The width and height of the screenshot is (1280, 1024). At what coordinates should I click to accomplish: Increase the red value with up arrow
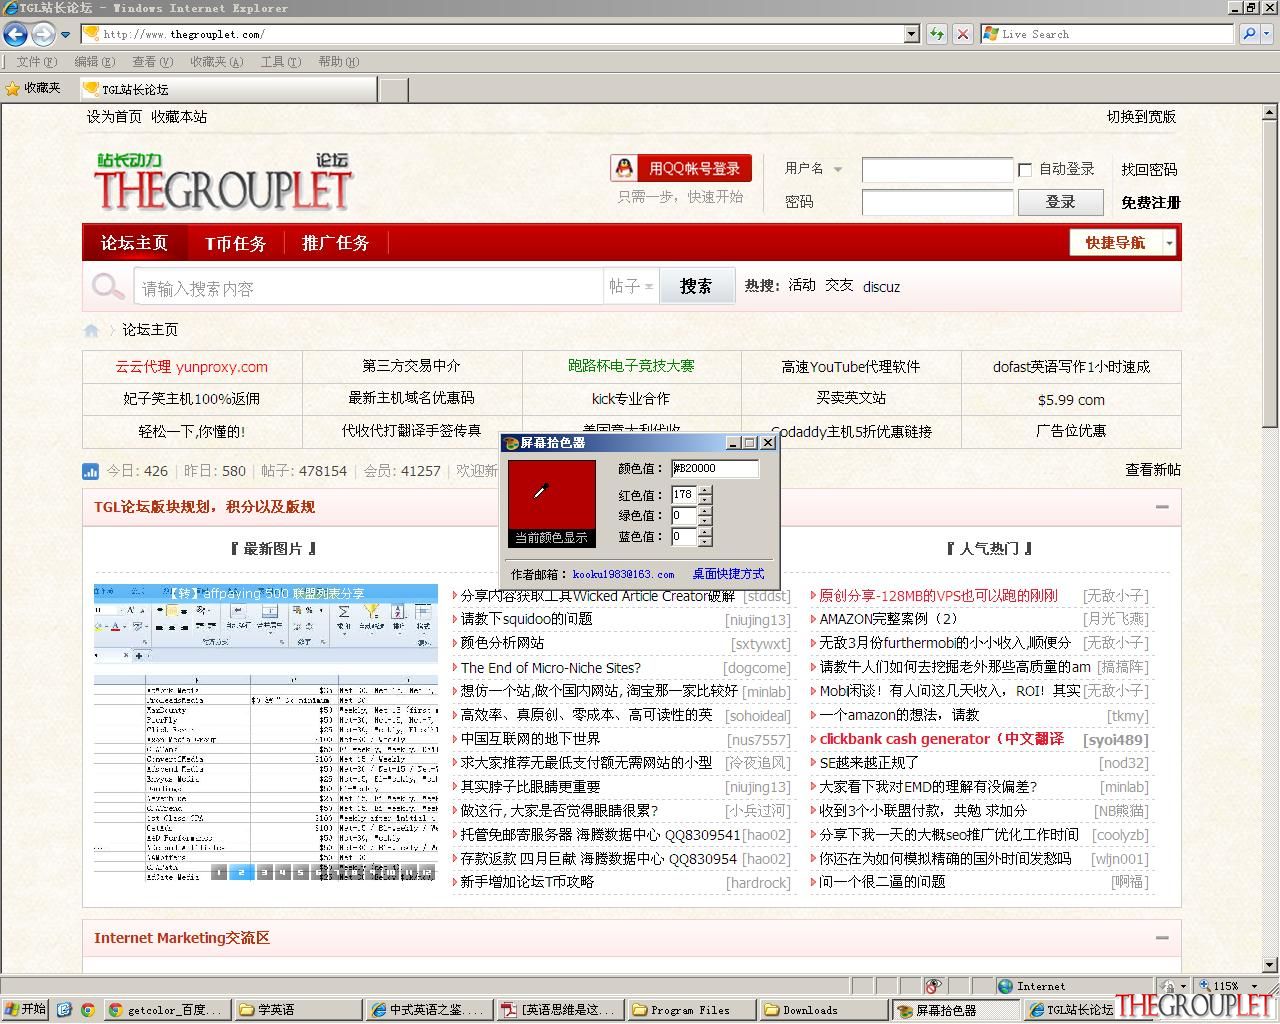click(705, 490)
